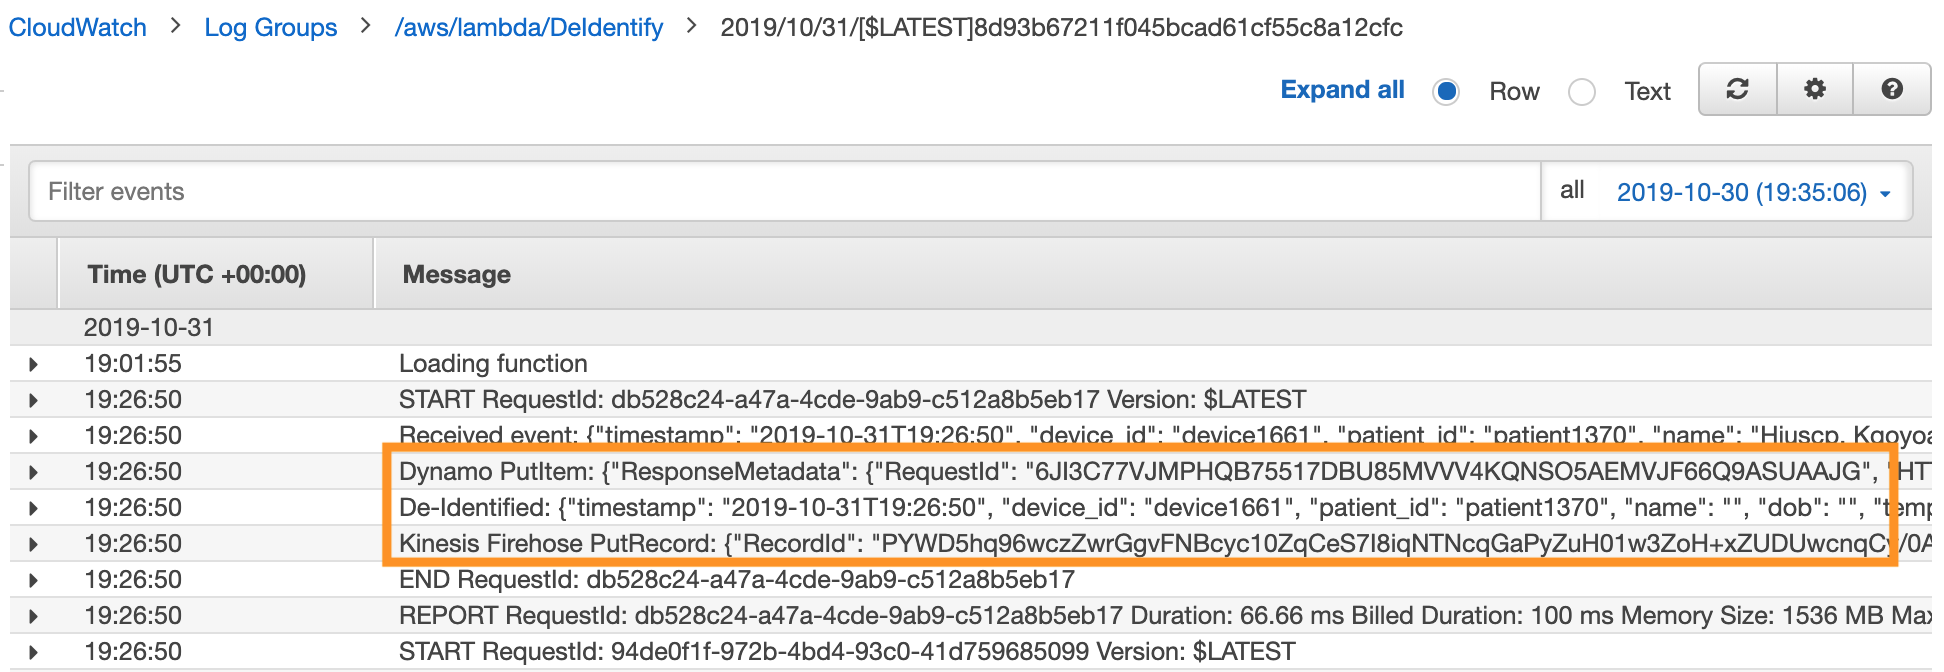Open /aws/lambda/DeIdentify breadcrumb link

point(529,27)
